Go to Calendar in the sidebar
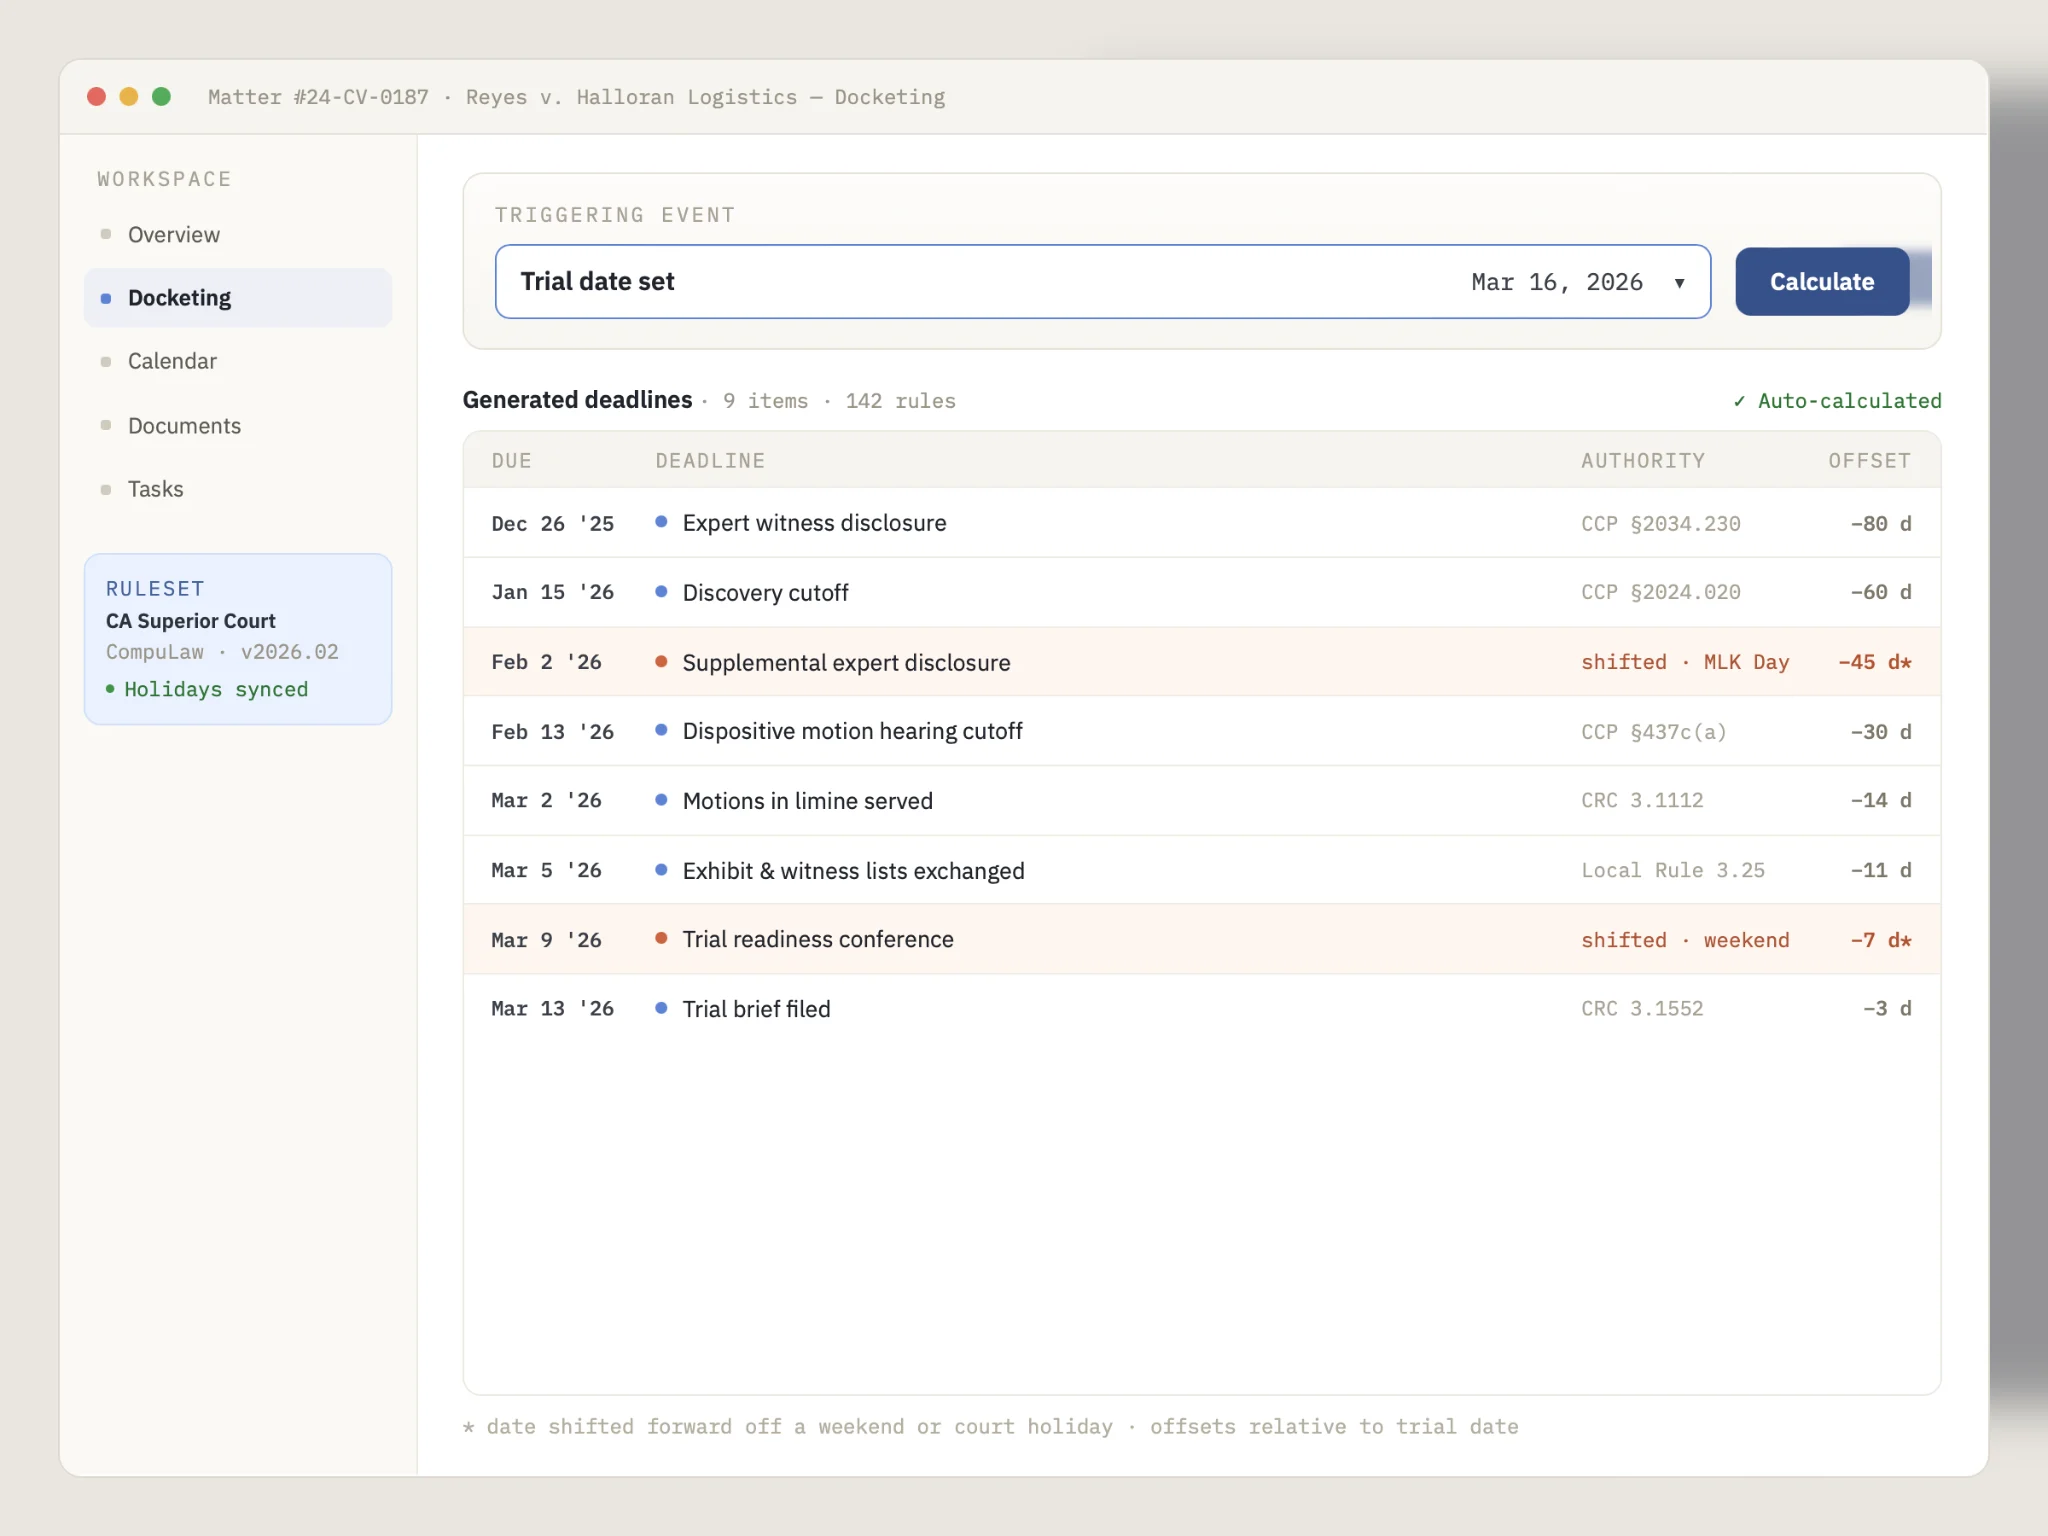2048x1536 pixels. [238, 361]
